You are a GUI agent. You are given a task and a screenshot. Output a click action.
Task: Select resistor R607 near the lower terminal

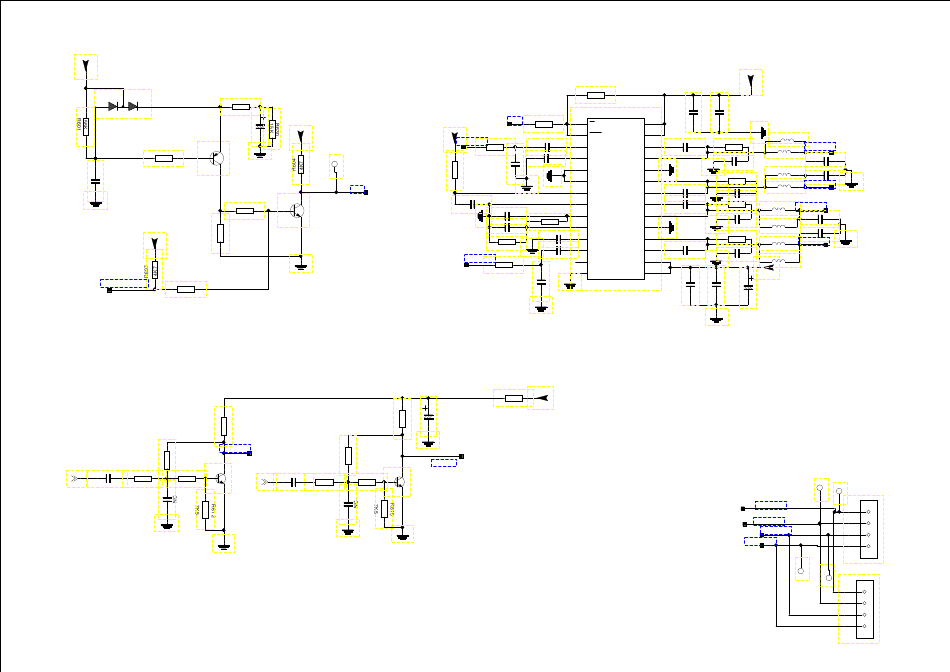(x=154, y=268)
